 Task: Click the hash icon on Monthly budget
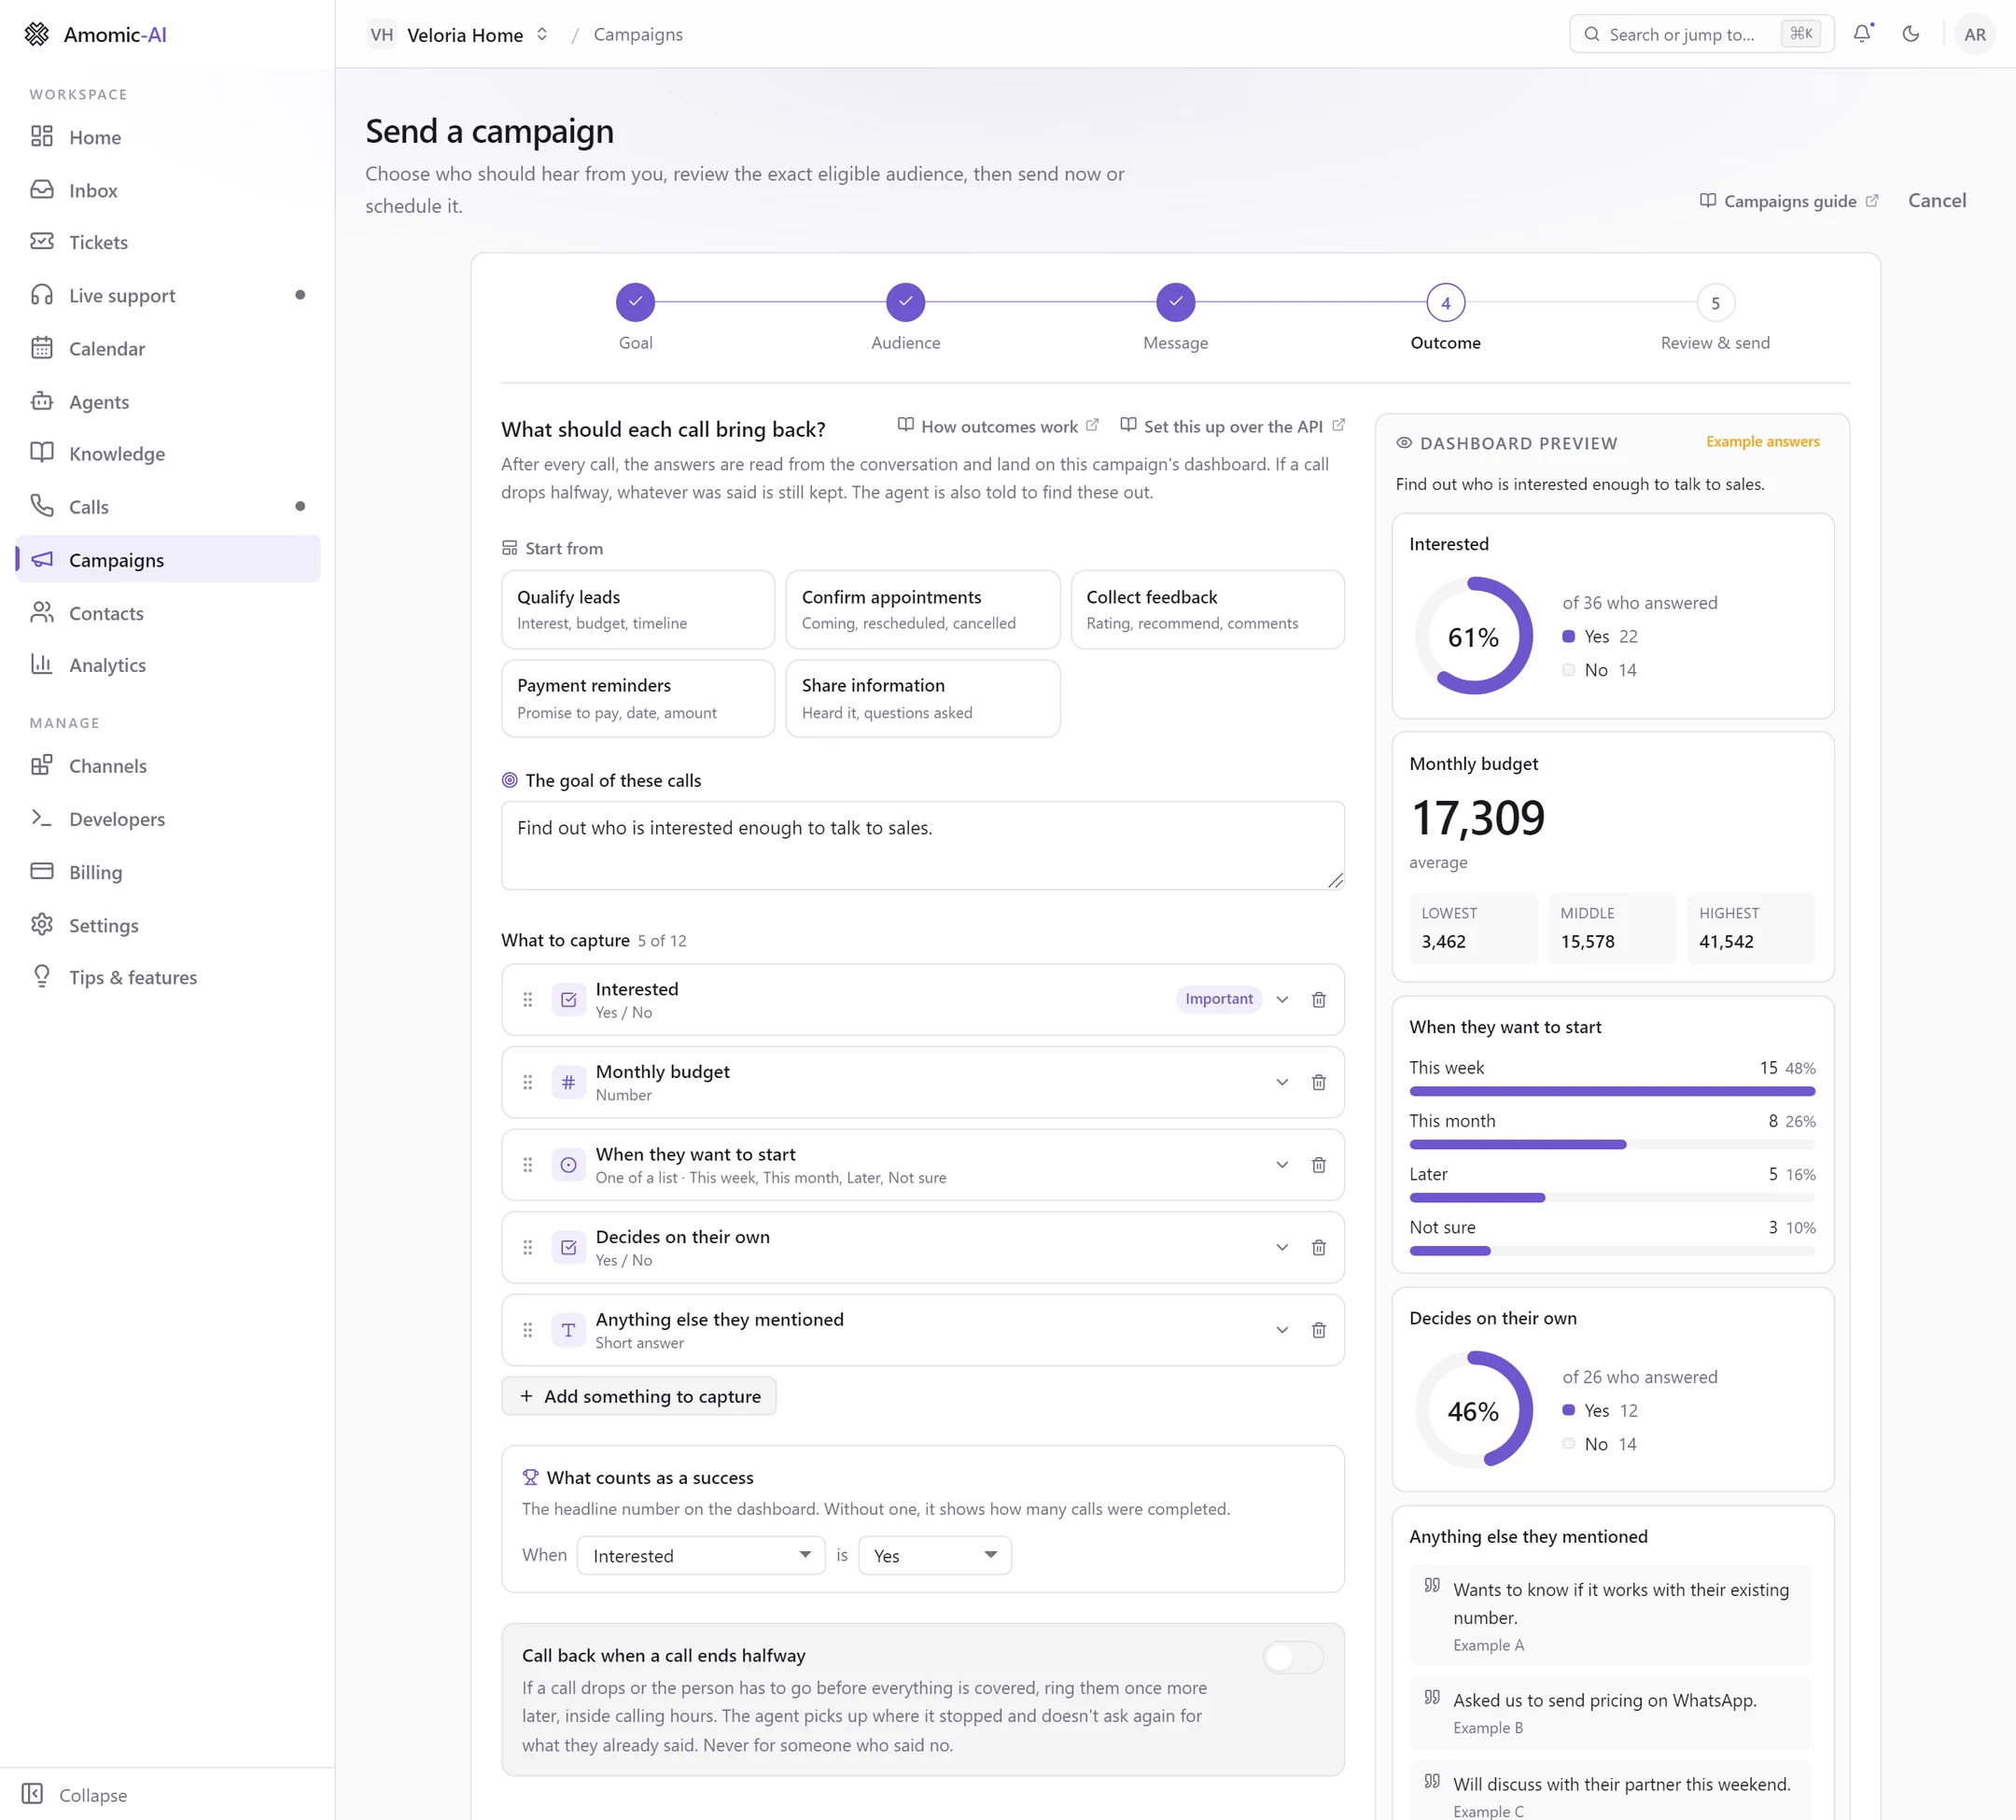pyautogui.click(x=569, y=1082)
